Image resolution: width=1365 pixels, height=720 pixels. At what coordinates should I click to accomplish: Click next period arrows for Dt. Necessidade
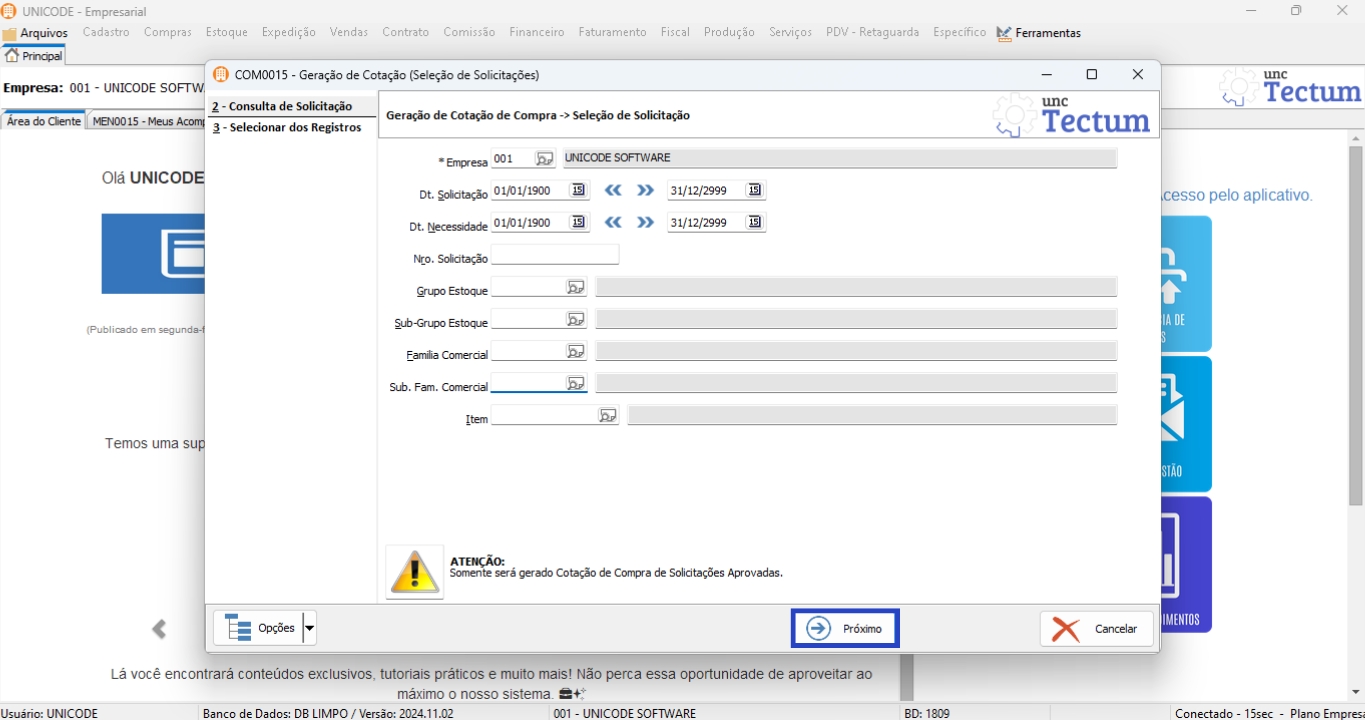[645, 223]
